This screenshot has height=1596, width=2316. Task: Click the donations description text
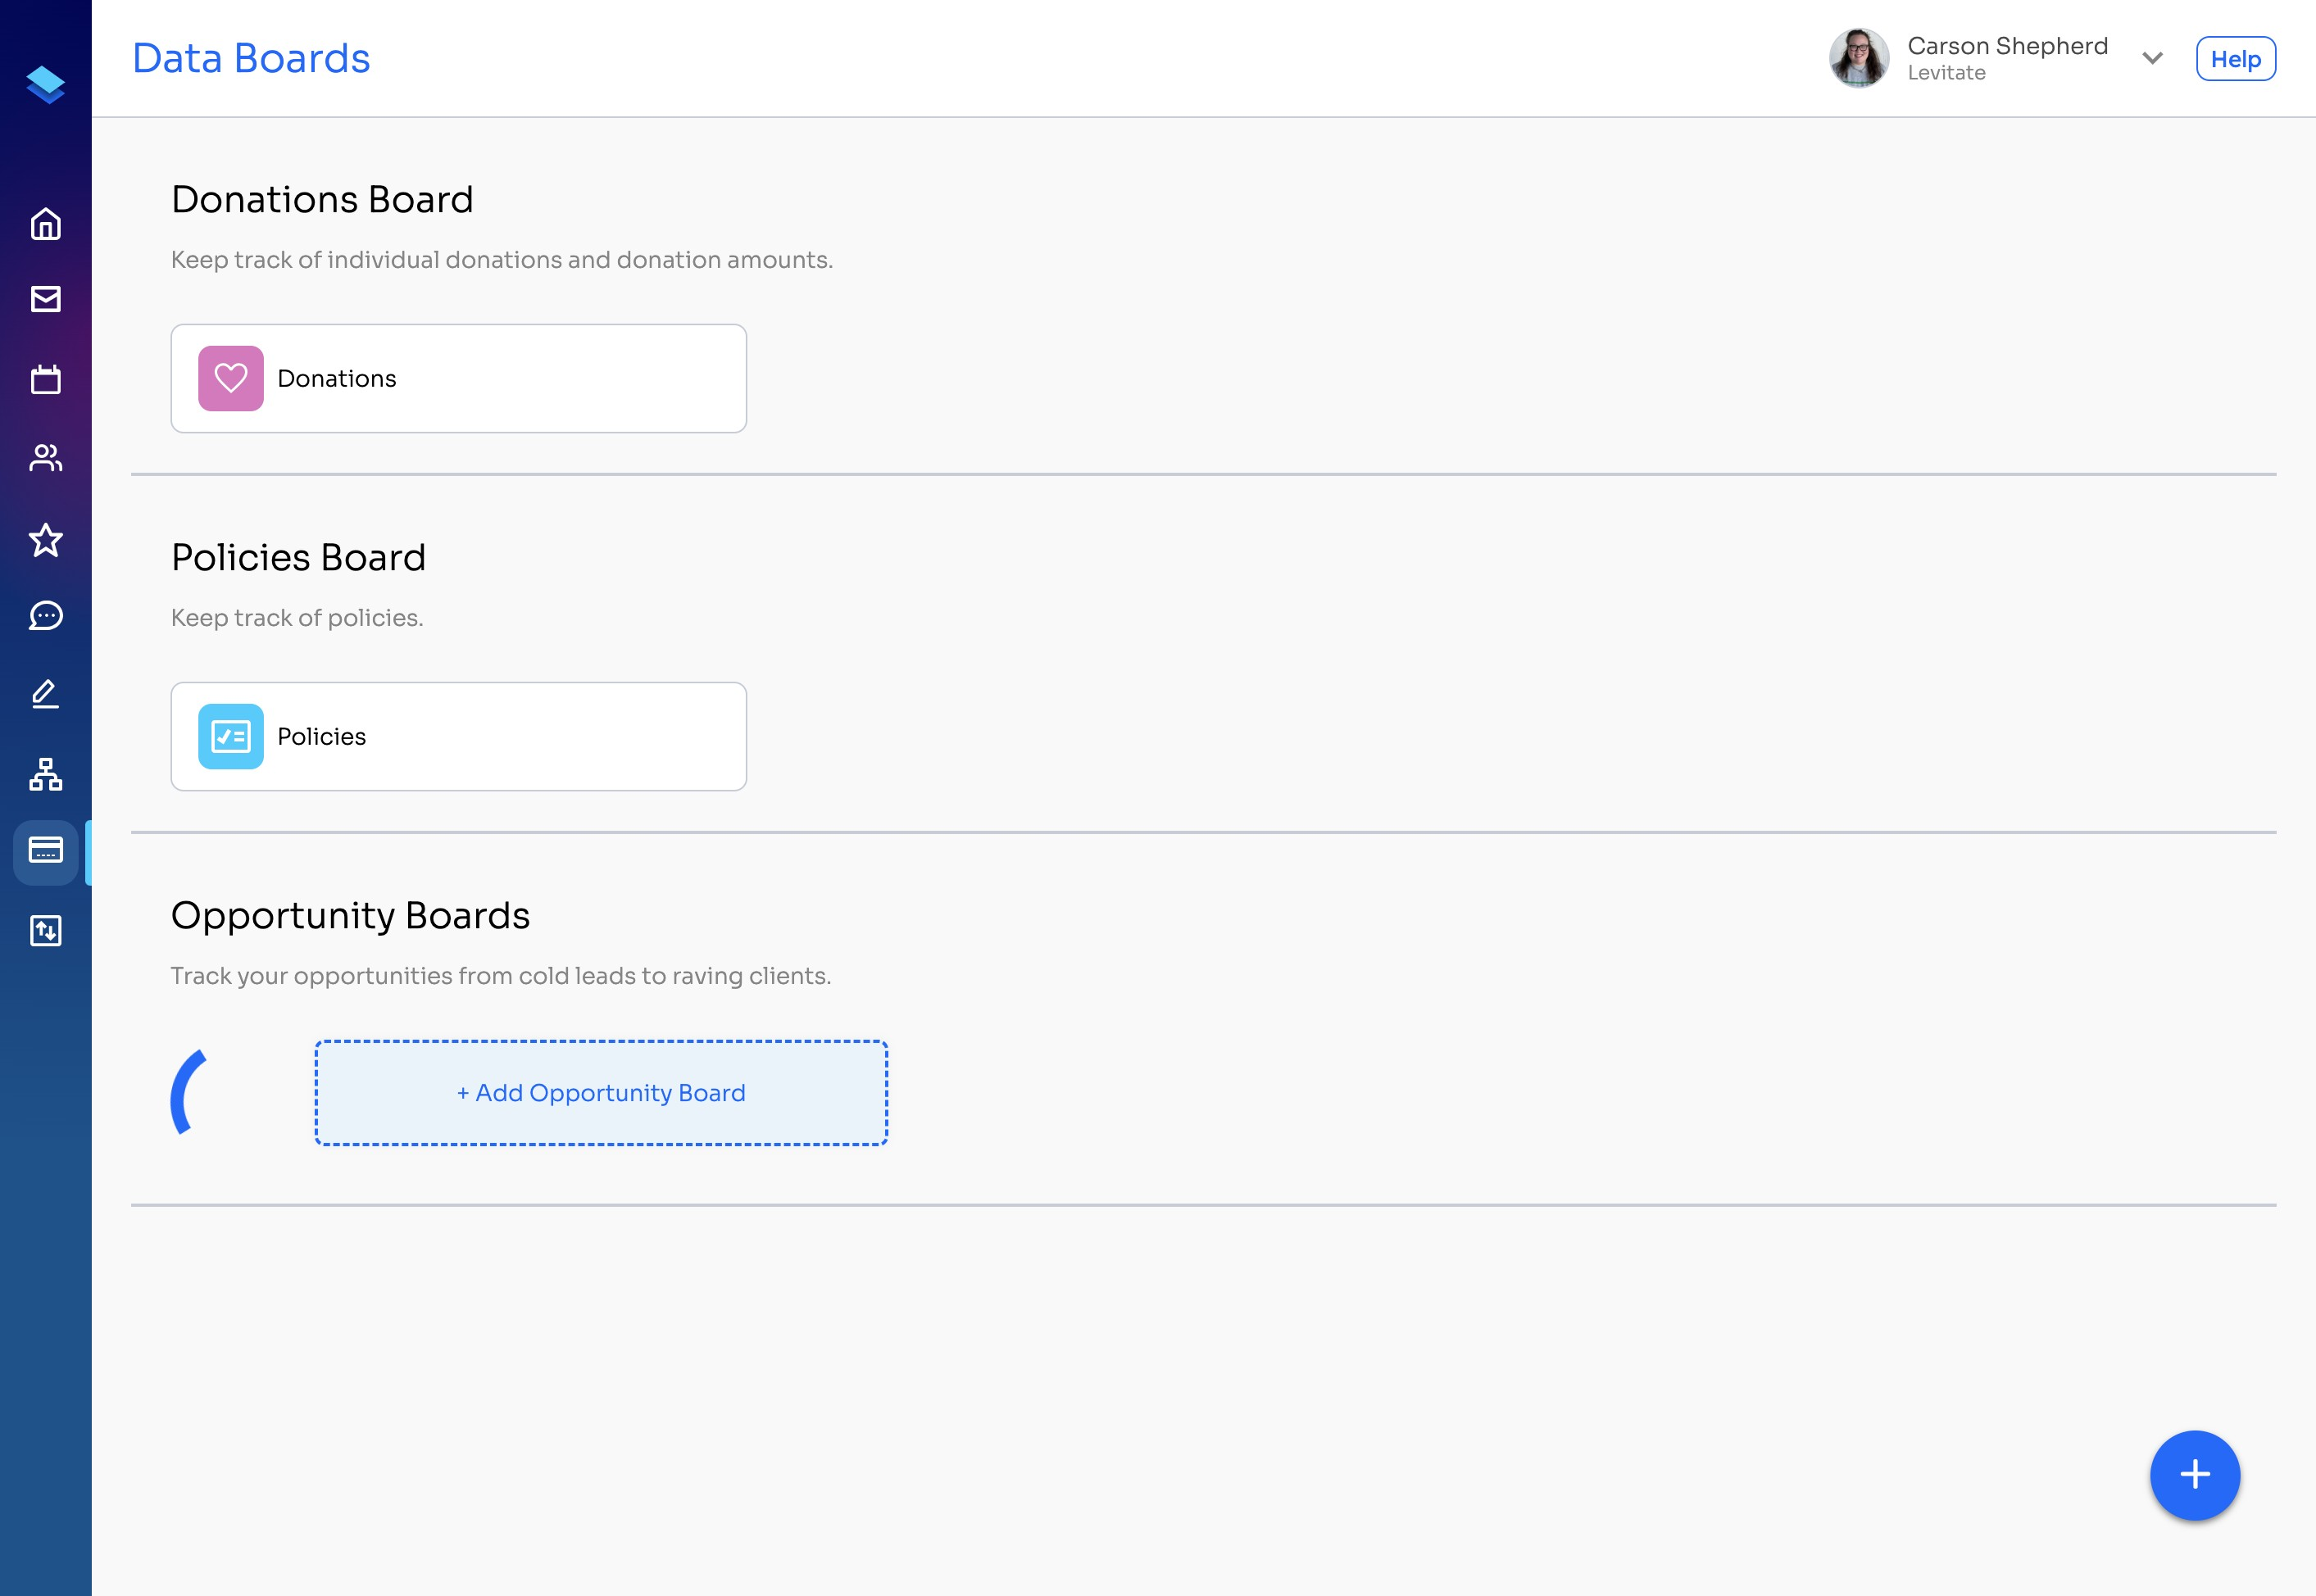point(502,260)
